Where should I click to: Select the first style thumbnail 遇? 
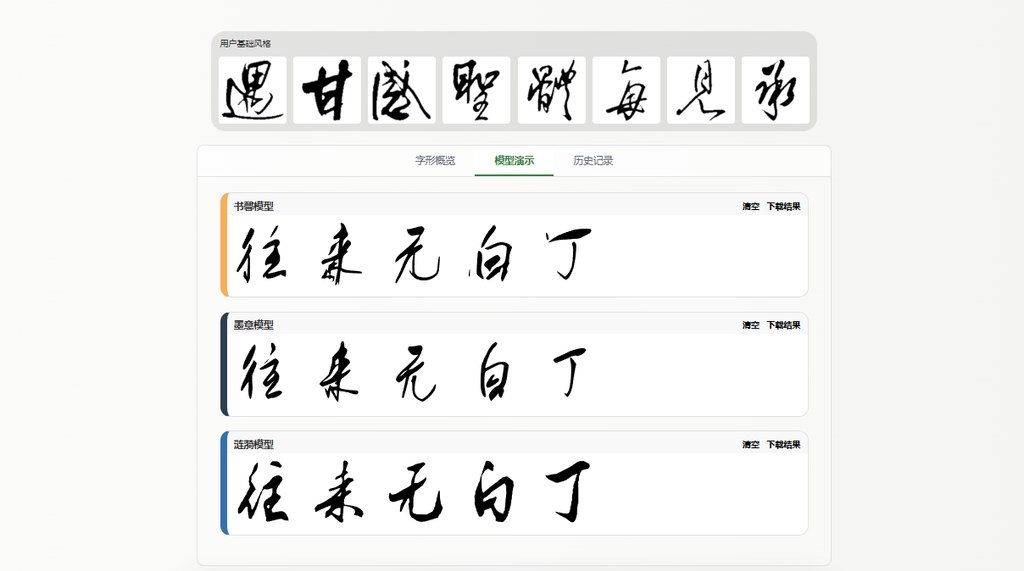(252, 90)
